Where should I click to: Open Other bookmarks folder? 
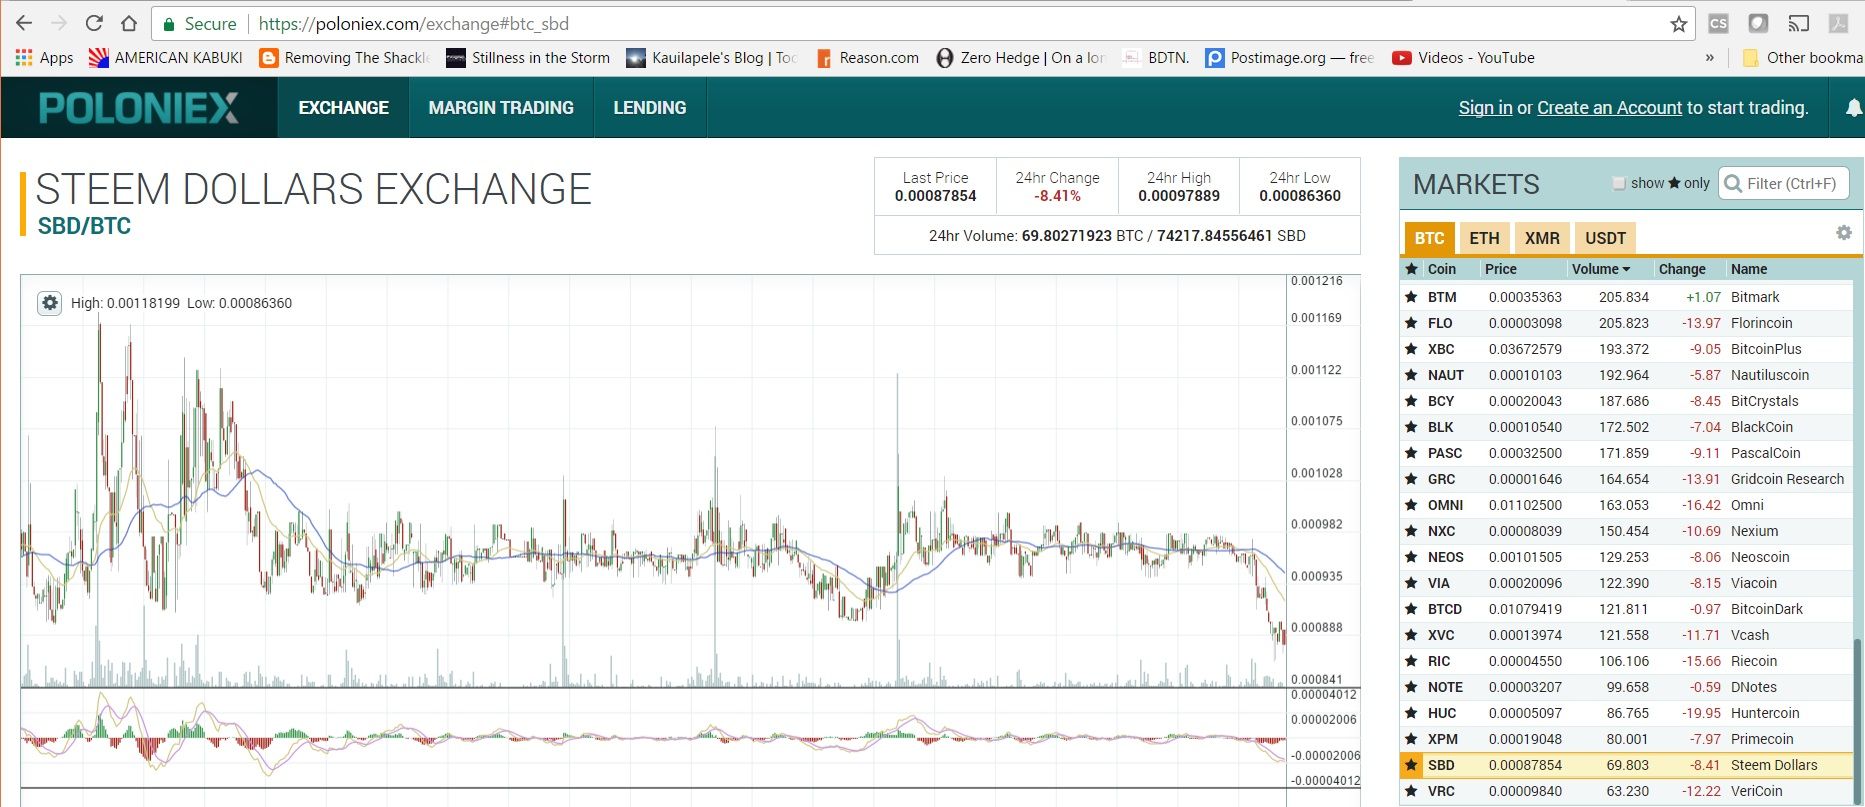click(1803, 58)
